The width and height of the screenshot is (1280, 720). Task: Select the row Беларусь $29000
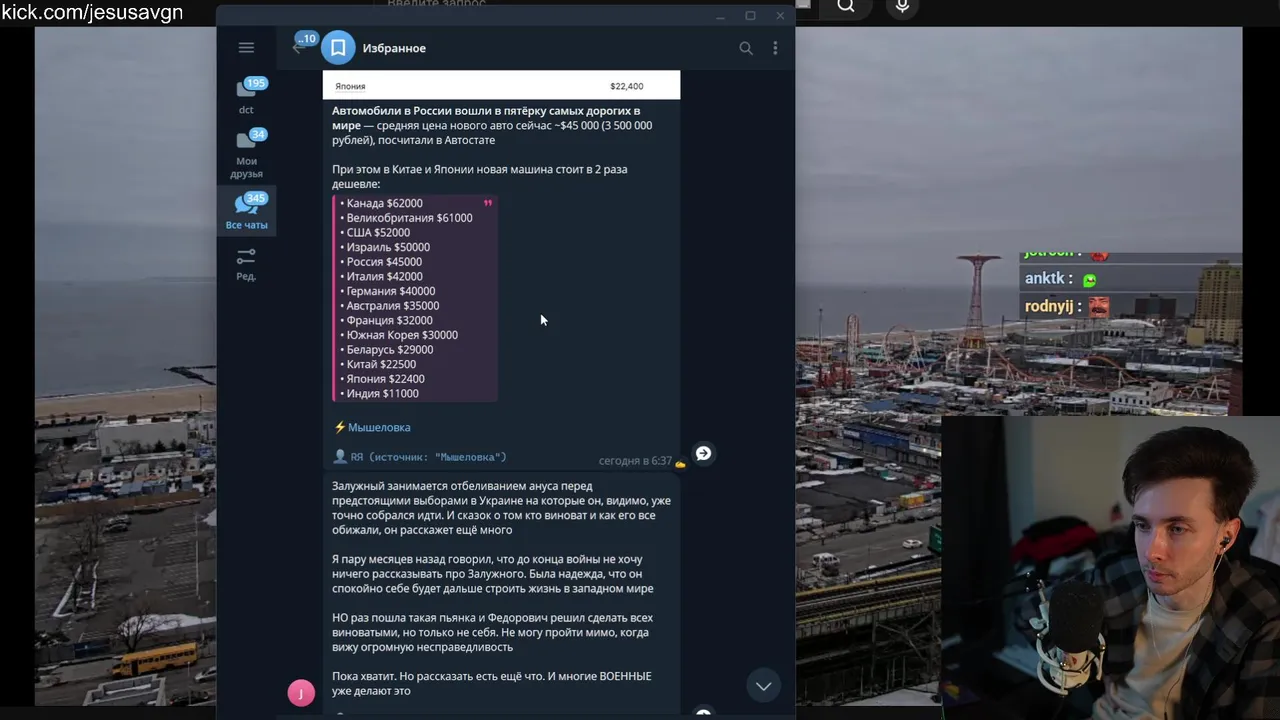pyautogui.click(x=387, y=350)
